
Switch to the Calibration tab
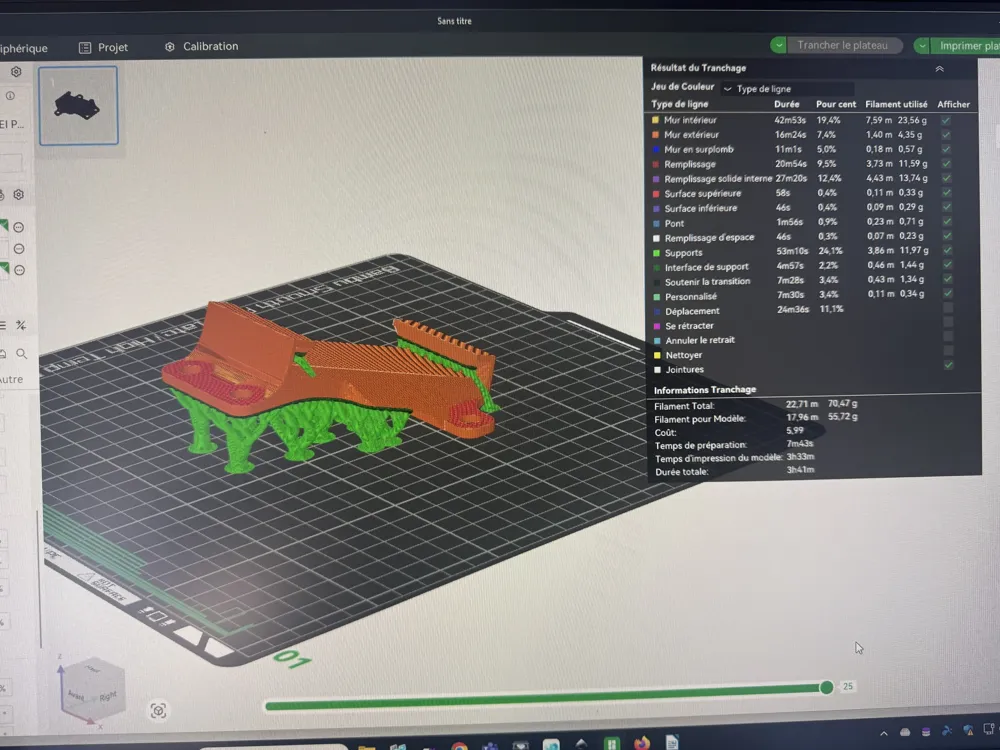click(202, 47)
